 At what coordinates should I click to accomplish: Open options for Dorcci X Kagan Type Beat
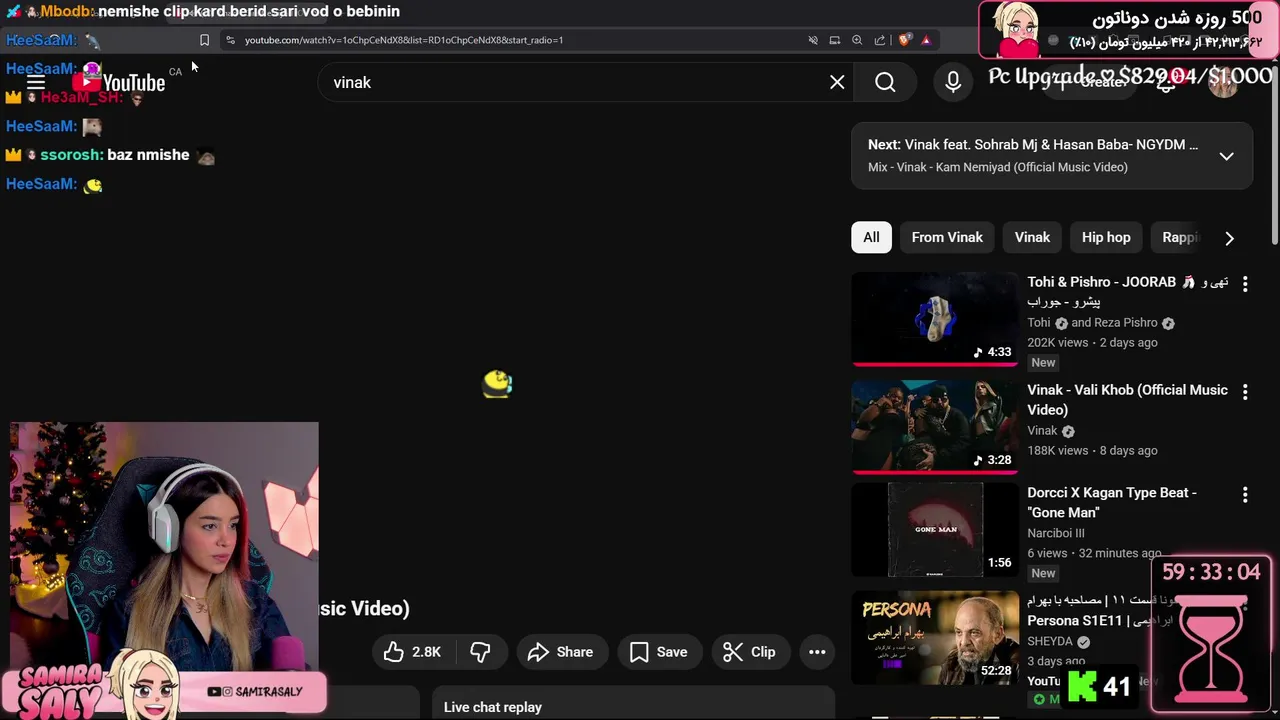click(x=1245, y=495)
